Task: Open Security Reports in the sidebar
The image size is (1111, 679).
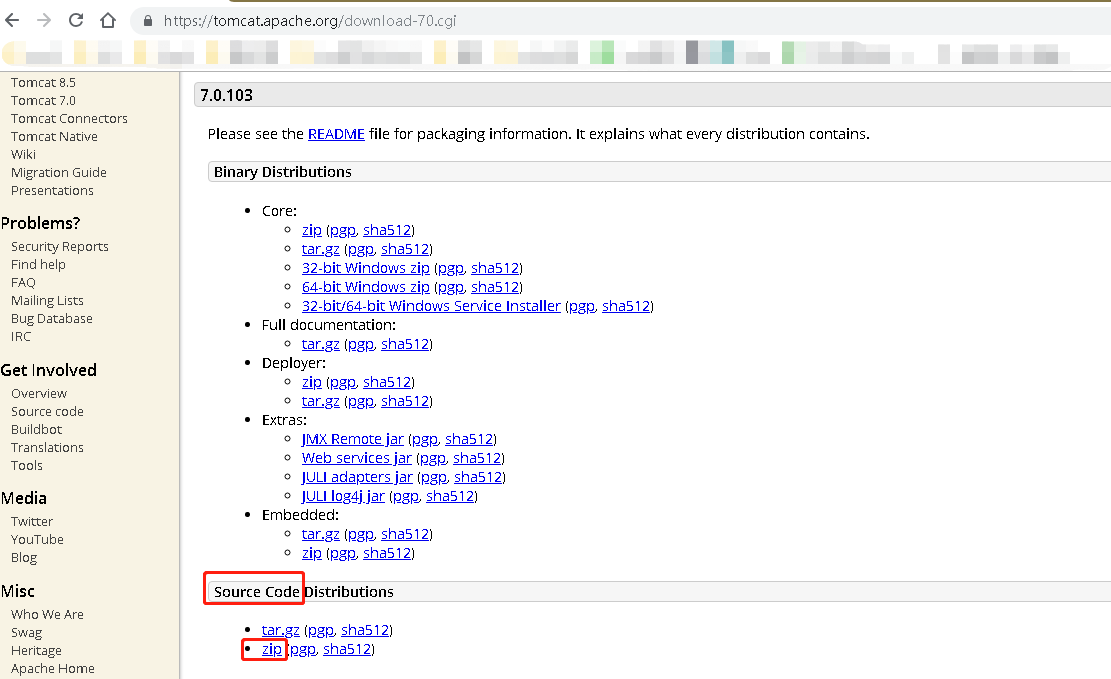Action: pyautogui.click(x=59, y=246)
